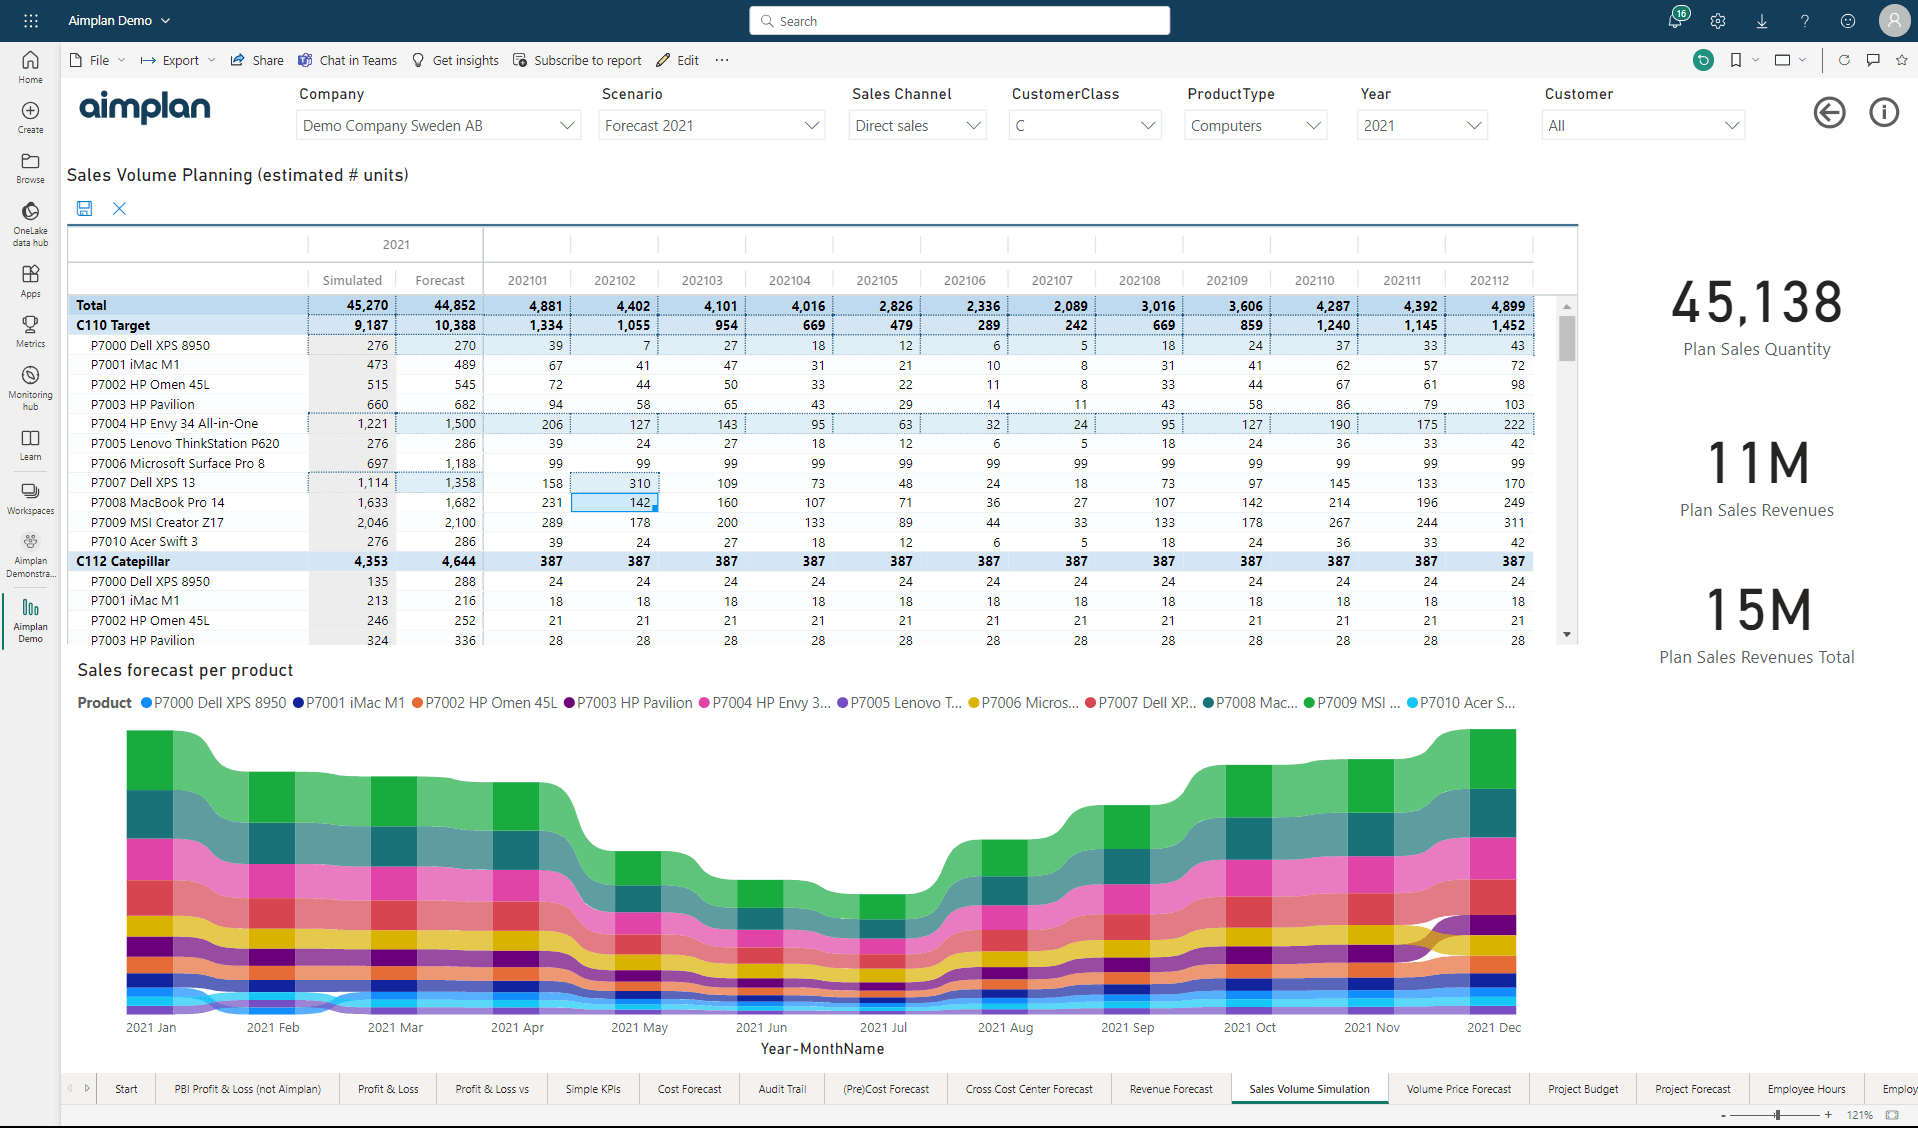The height and width of the screenshot is (1128, 1918).
Task: Switch to the Audit Trail tab
Action: (782, 1089)
